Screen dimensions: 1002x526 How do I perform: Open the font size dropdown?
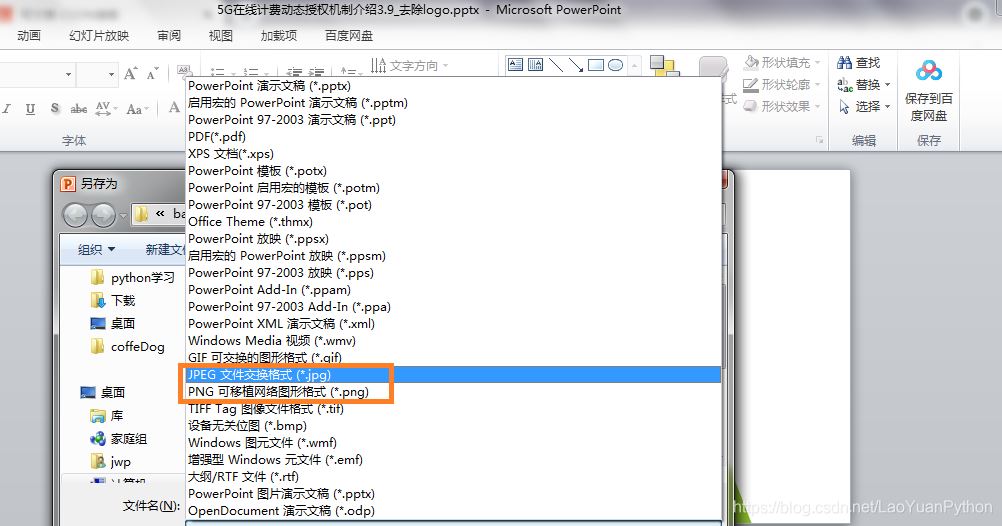(x=111, y=75)
